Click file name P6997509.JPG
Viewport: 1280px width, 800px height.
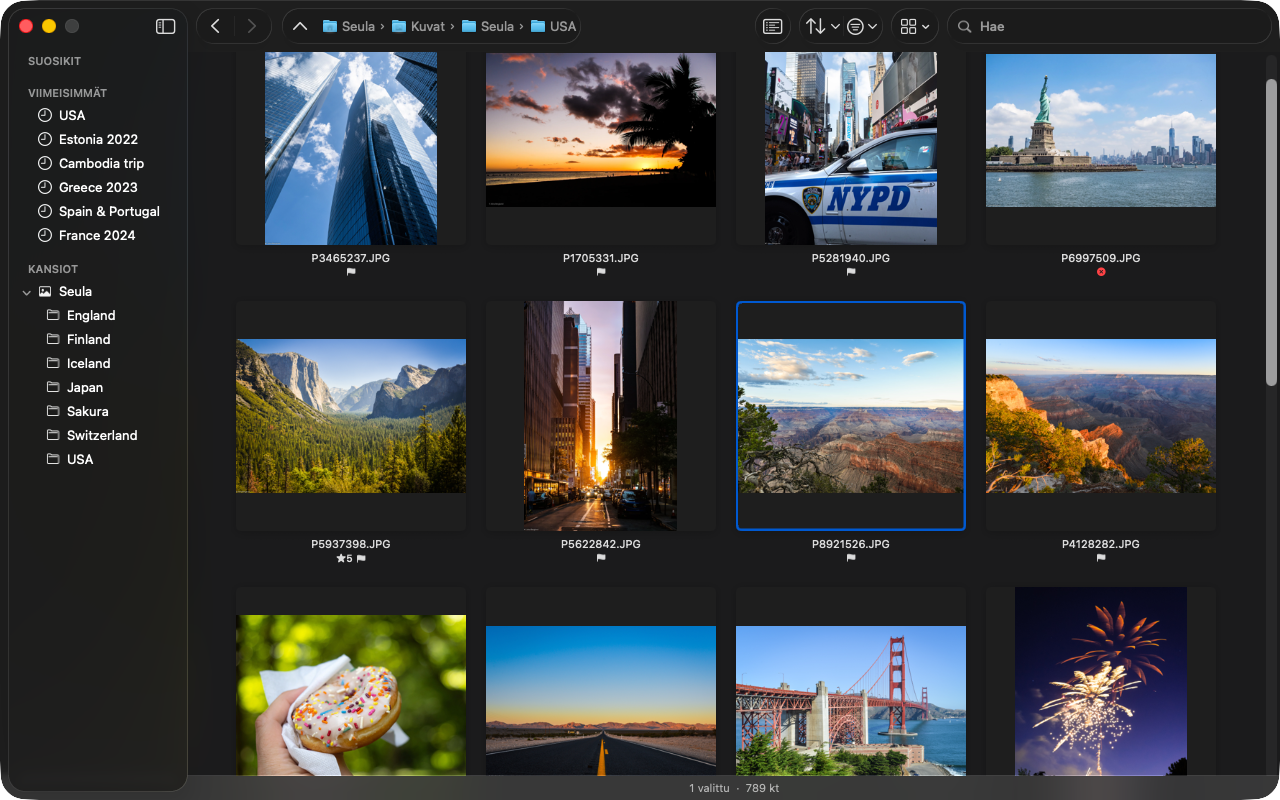tap(1101, 258)
